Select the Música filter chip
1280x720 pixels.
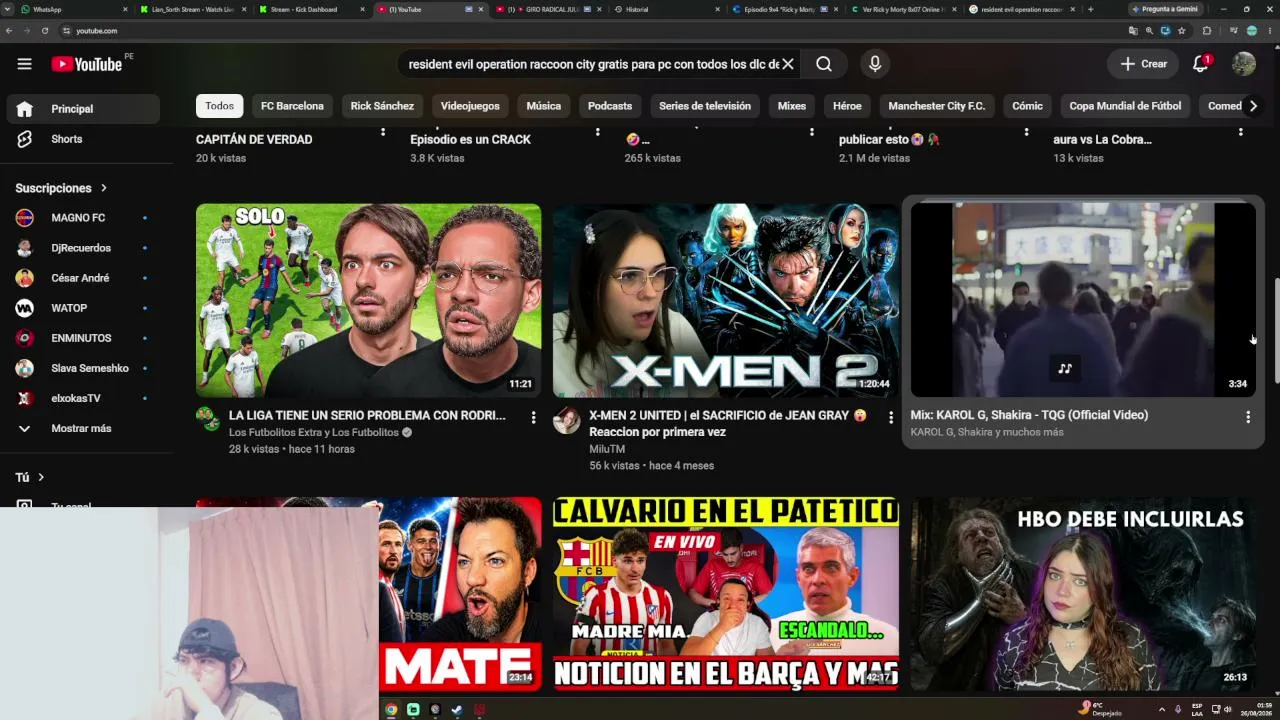544,106
